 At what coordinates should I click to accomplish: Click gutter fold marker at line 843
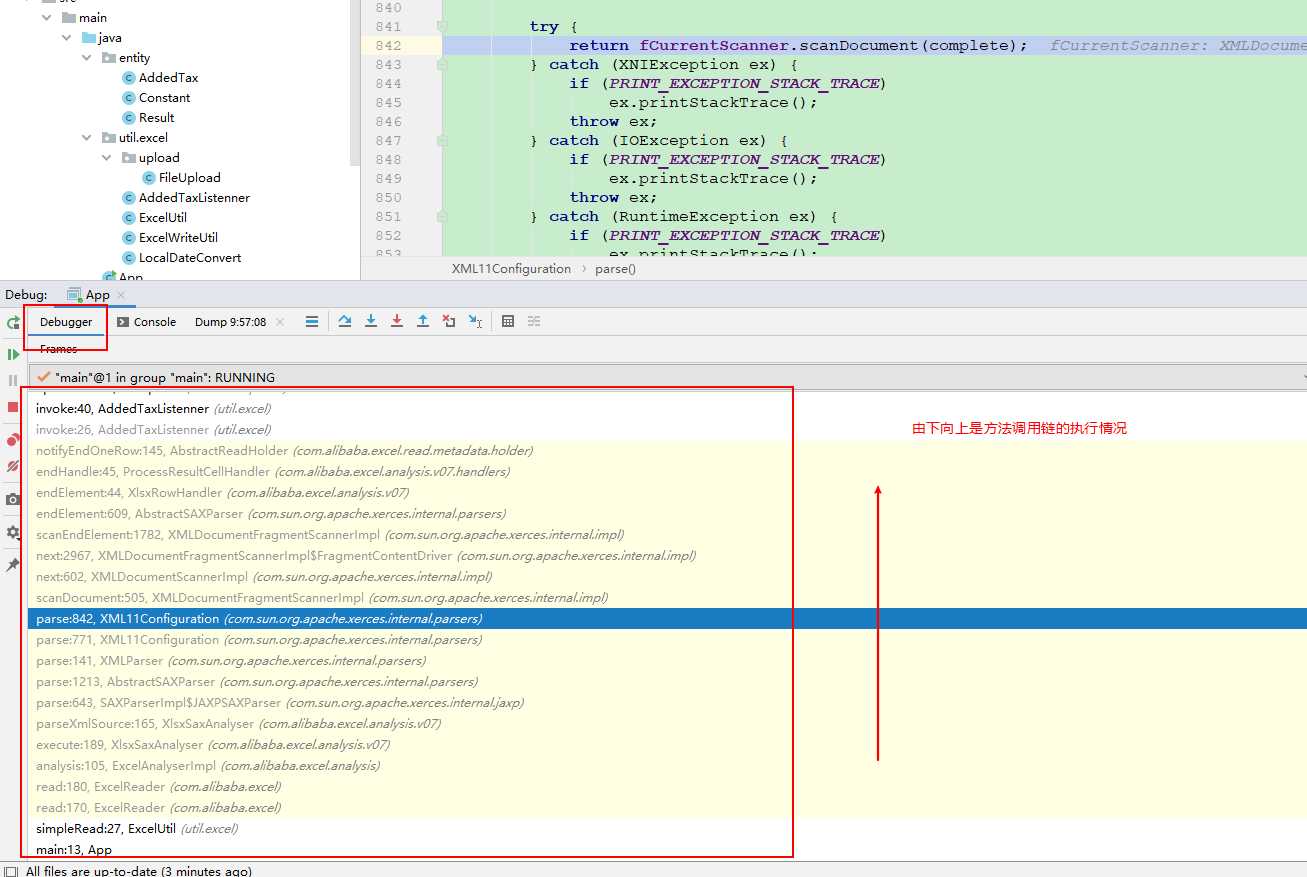[x=442, y=65]
